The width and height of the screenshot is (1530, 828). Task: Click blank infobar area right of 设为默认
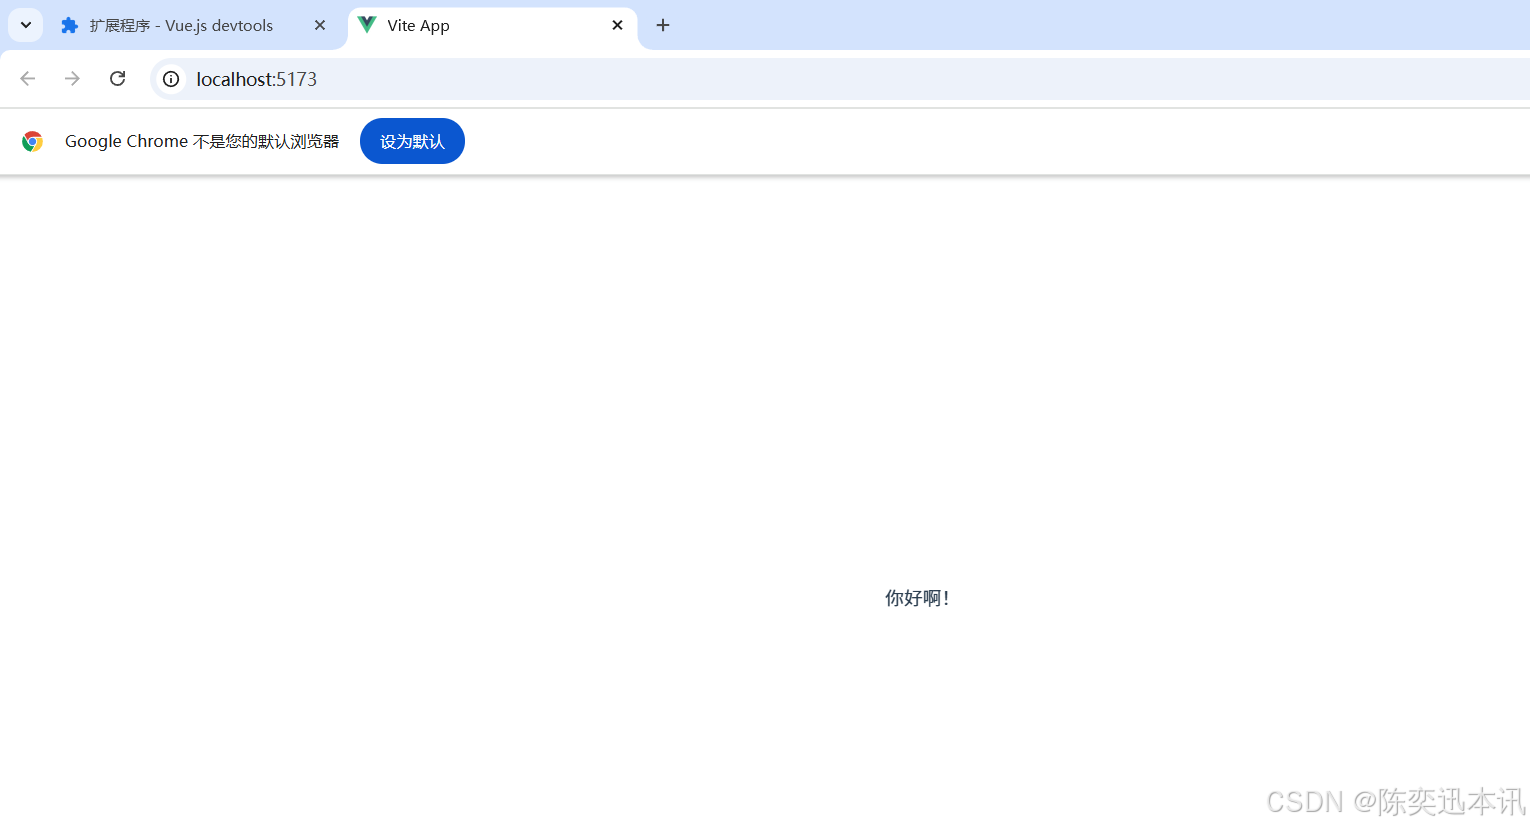click(x=1000, y=141)
